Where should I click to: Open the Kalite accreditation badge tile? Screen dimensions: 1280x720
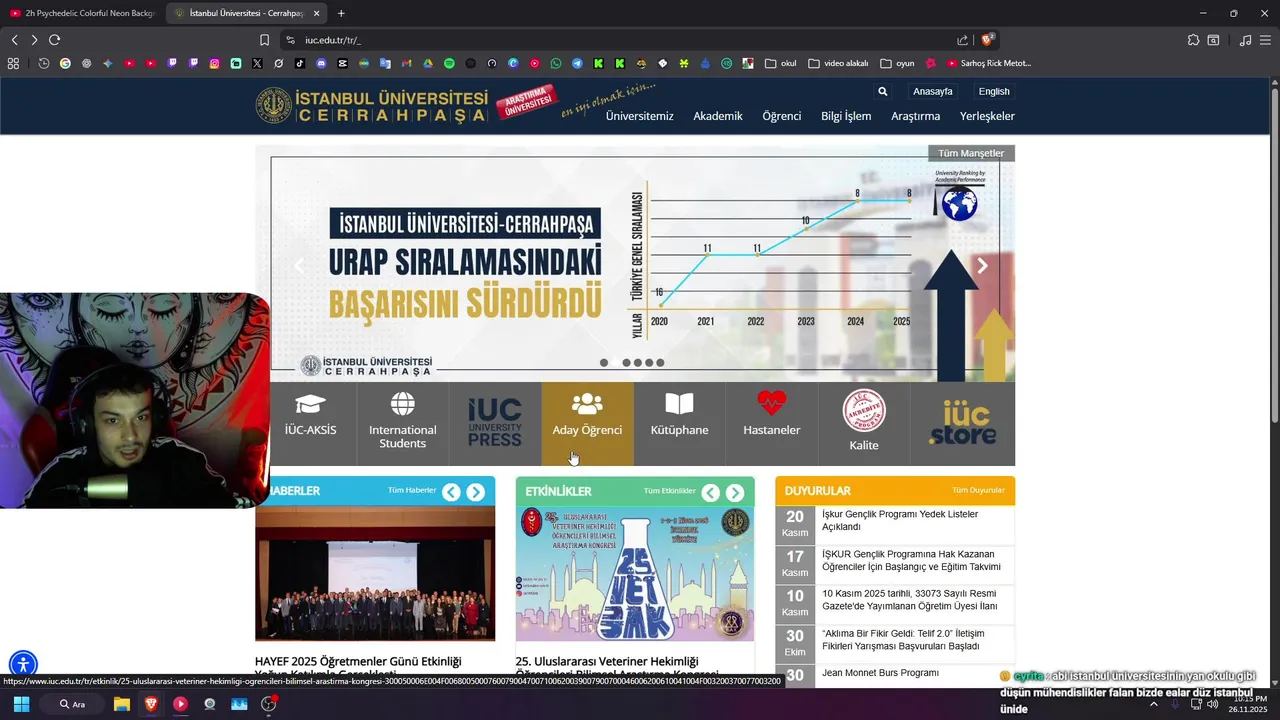pos(864,424)
